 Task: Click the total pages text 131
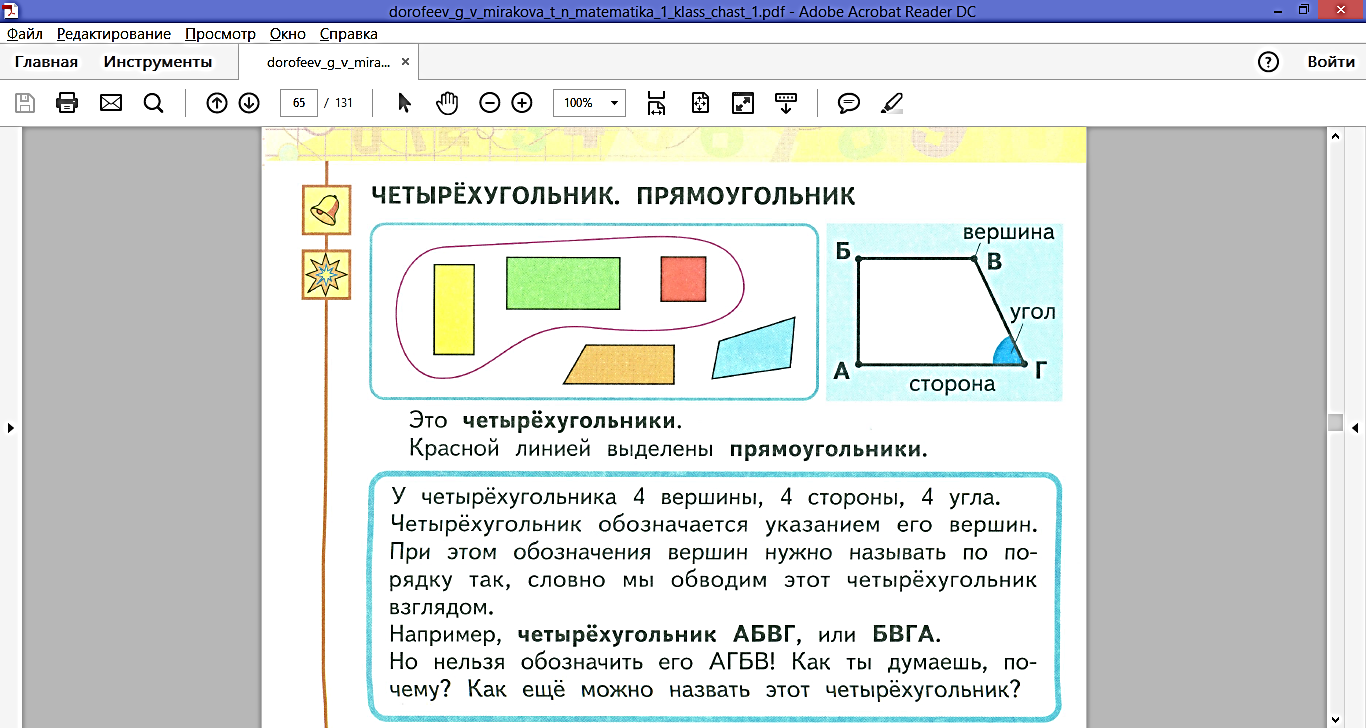[344, 103]
